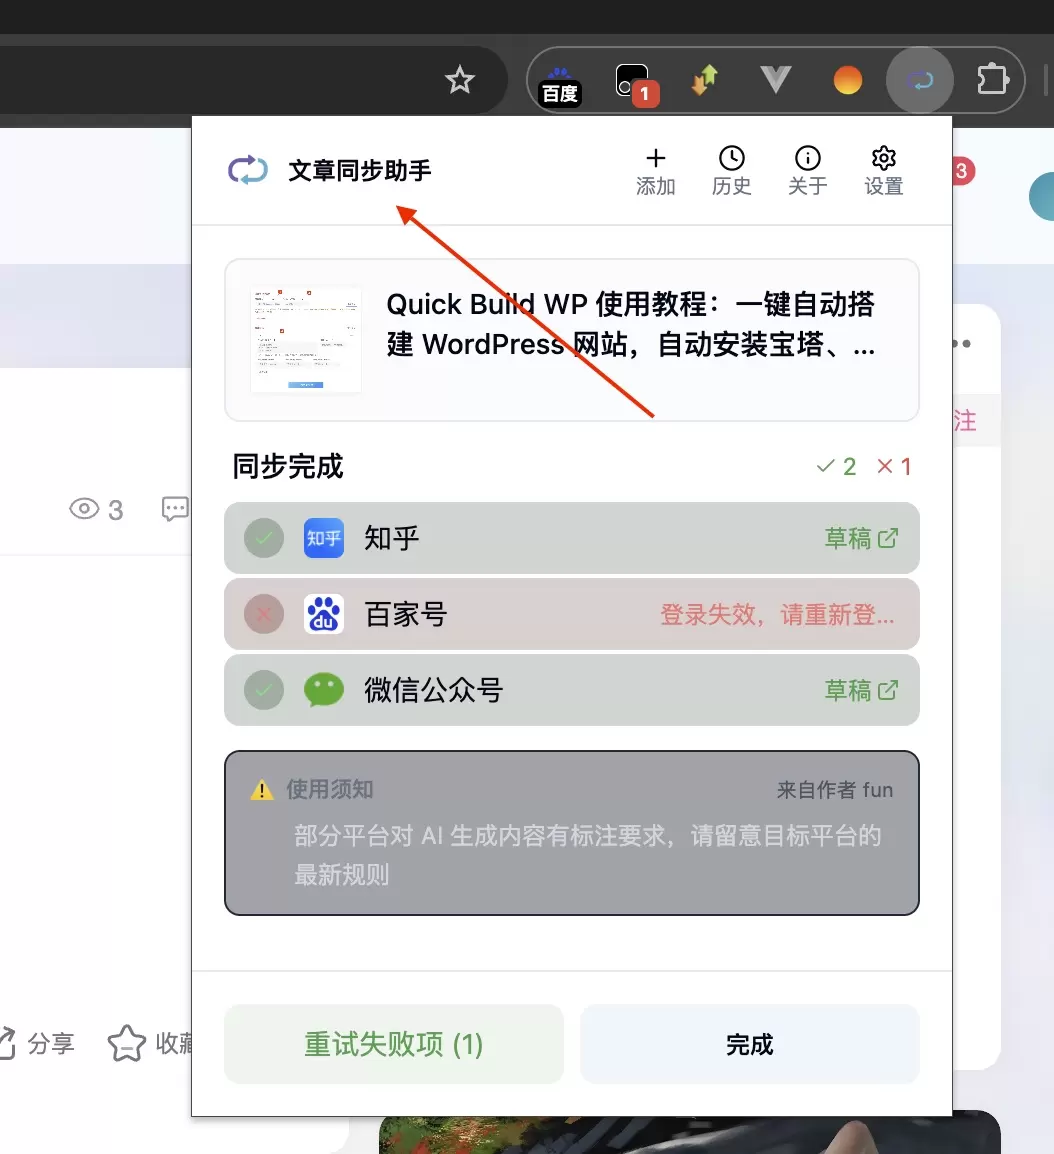
Task: Click the success count ✓ 2
Action: (x=836, y=467)
